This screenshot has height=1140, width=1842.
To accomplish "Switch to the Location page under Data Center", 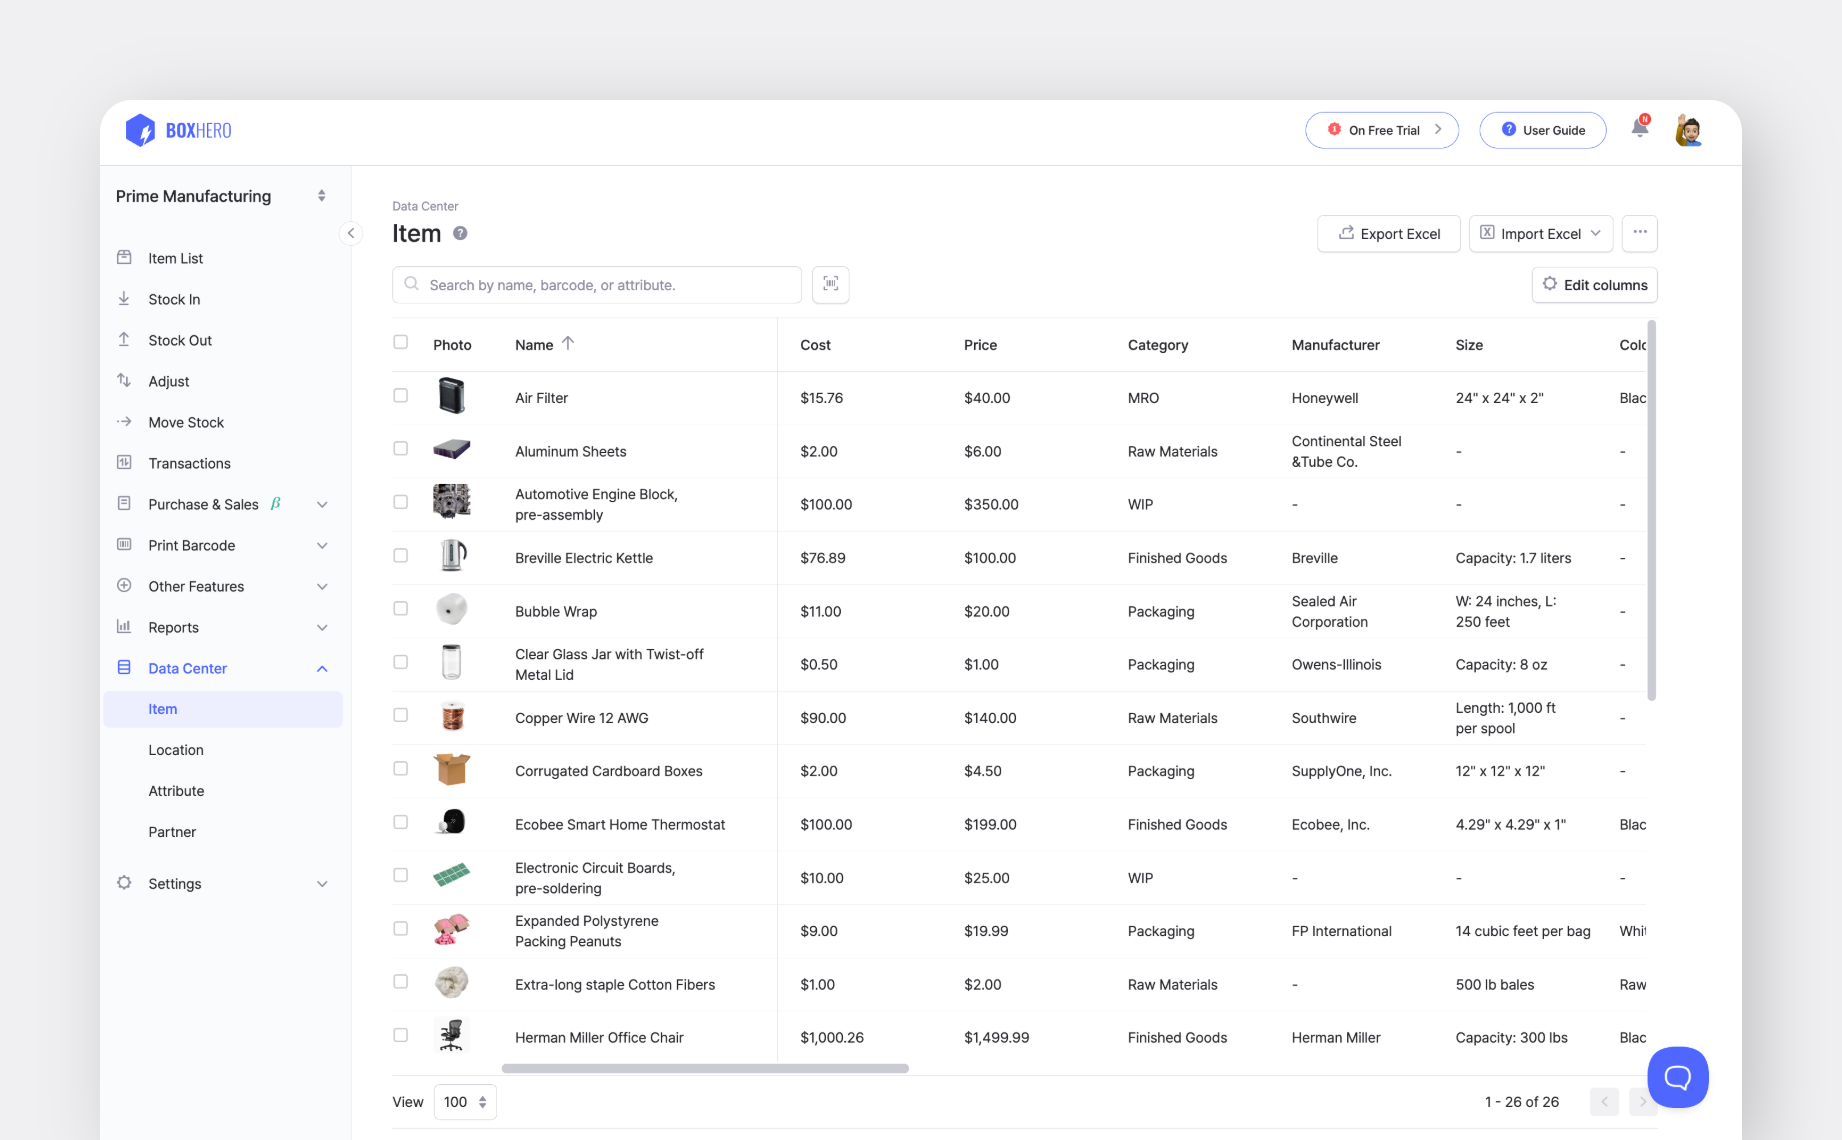I will pyautogui.click(x=175, y=749).
